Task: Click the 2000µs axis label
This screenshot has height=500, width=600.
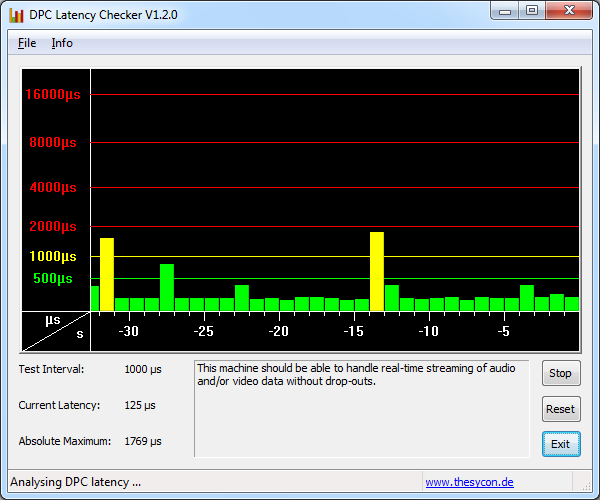Action: (x=53, y=226)
